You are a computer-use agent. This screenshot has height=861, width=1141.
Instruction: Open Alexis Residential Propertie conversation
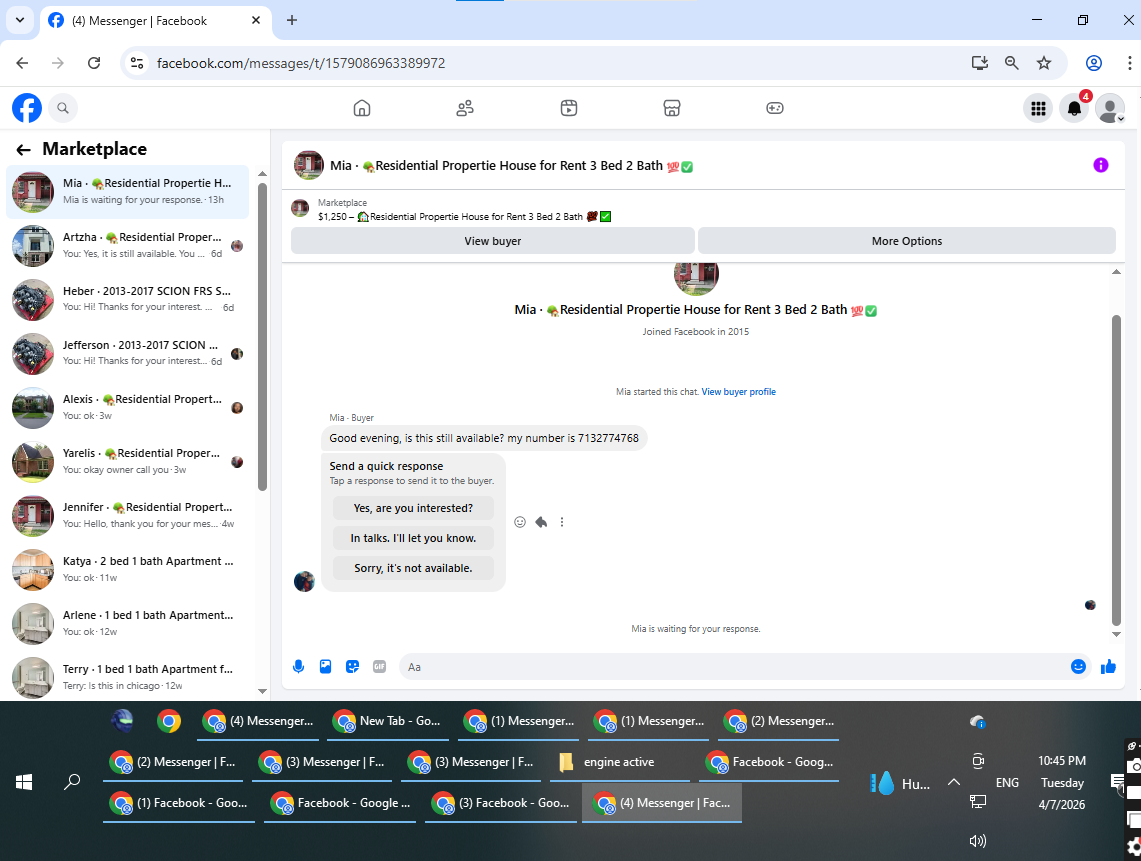coord(127,408)
